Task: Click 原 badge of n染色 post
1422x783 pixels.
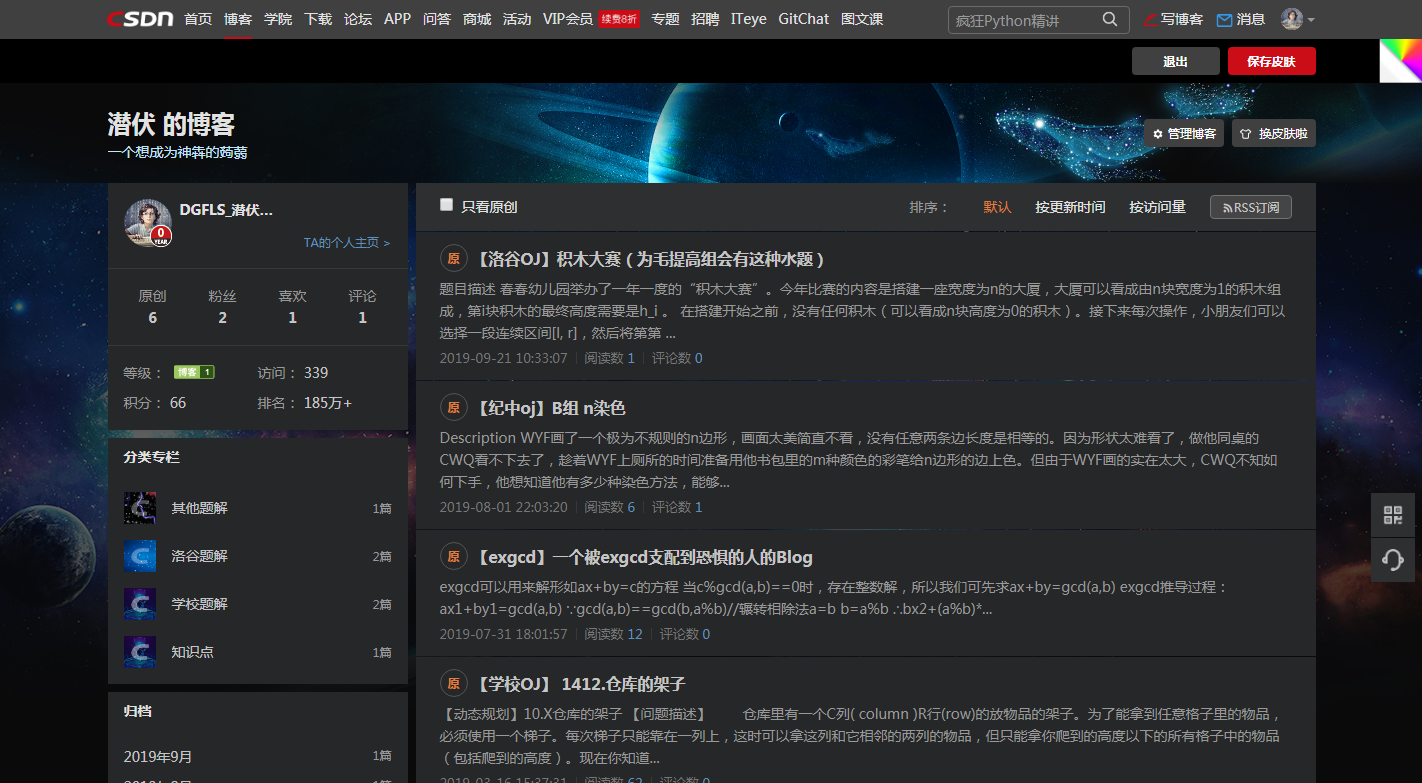Action: [x=453, y=408]
